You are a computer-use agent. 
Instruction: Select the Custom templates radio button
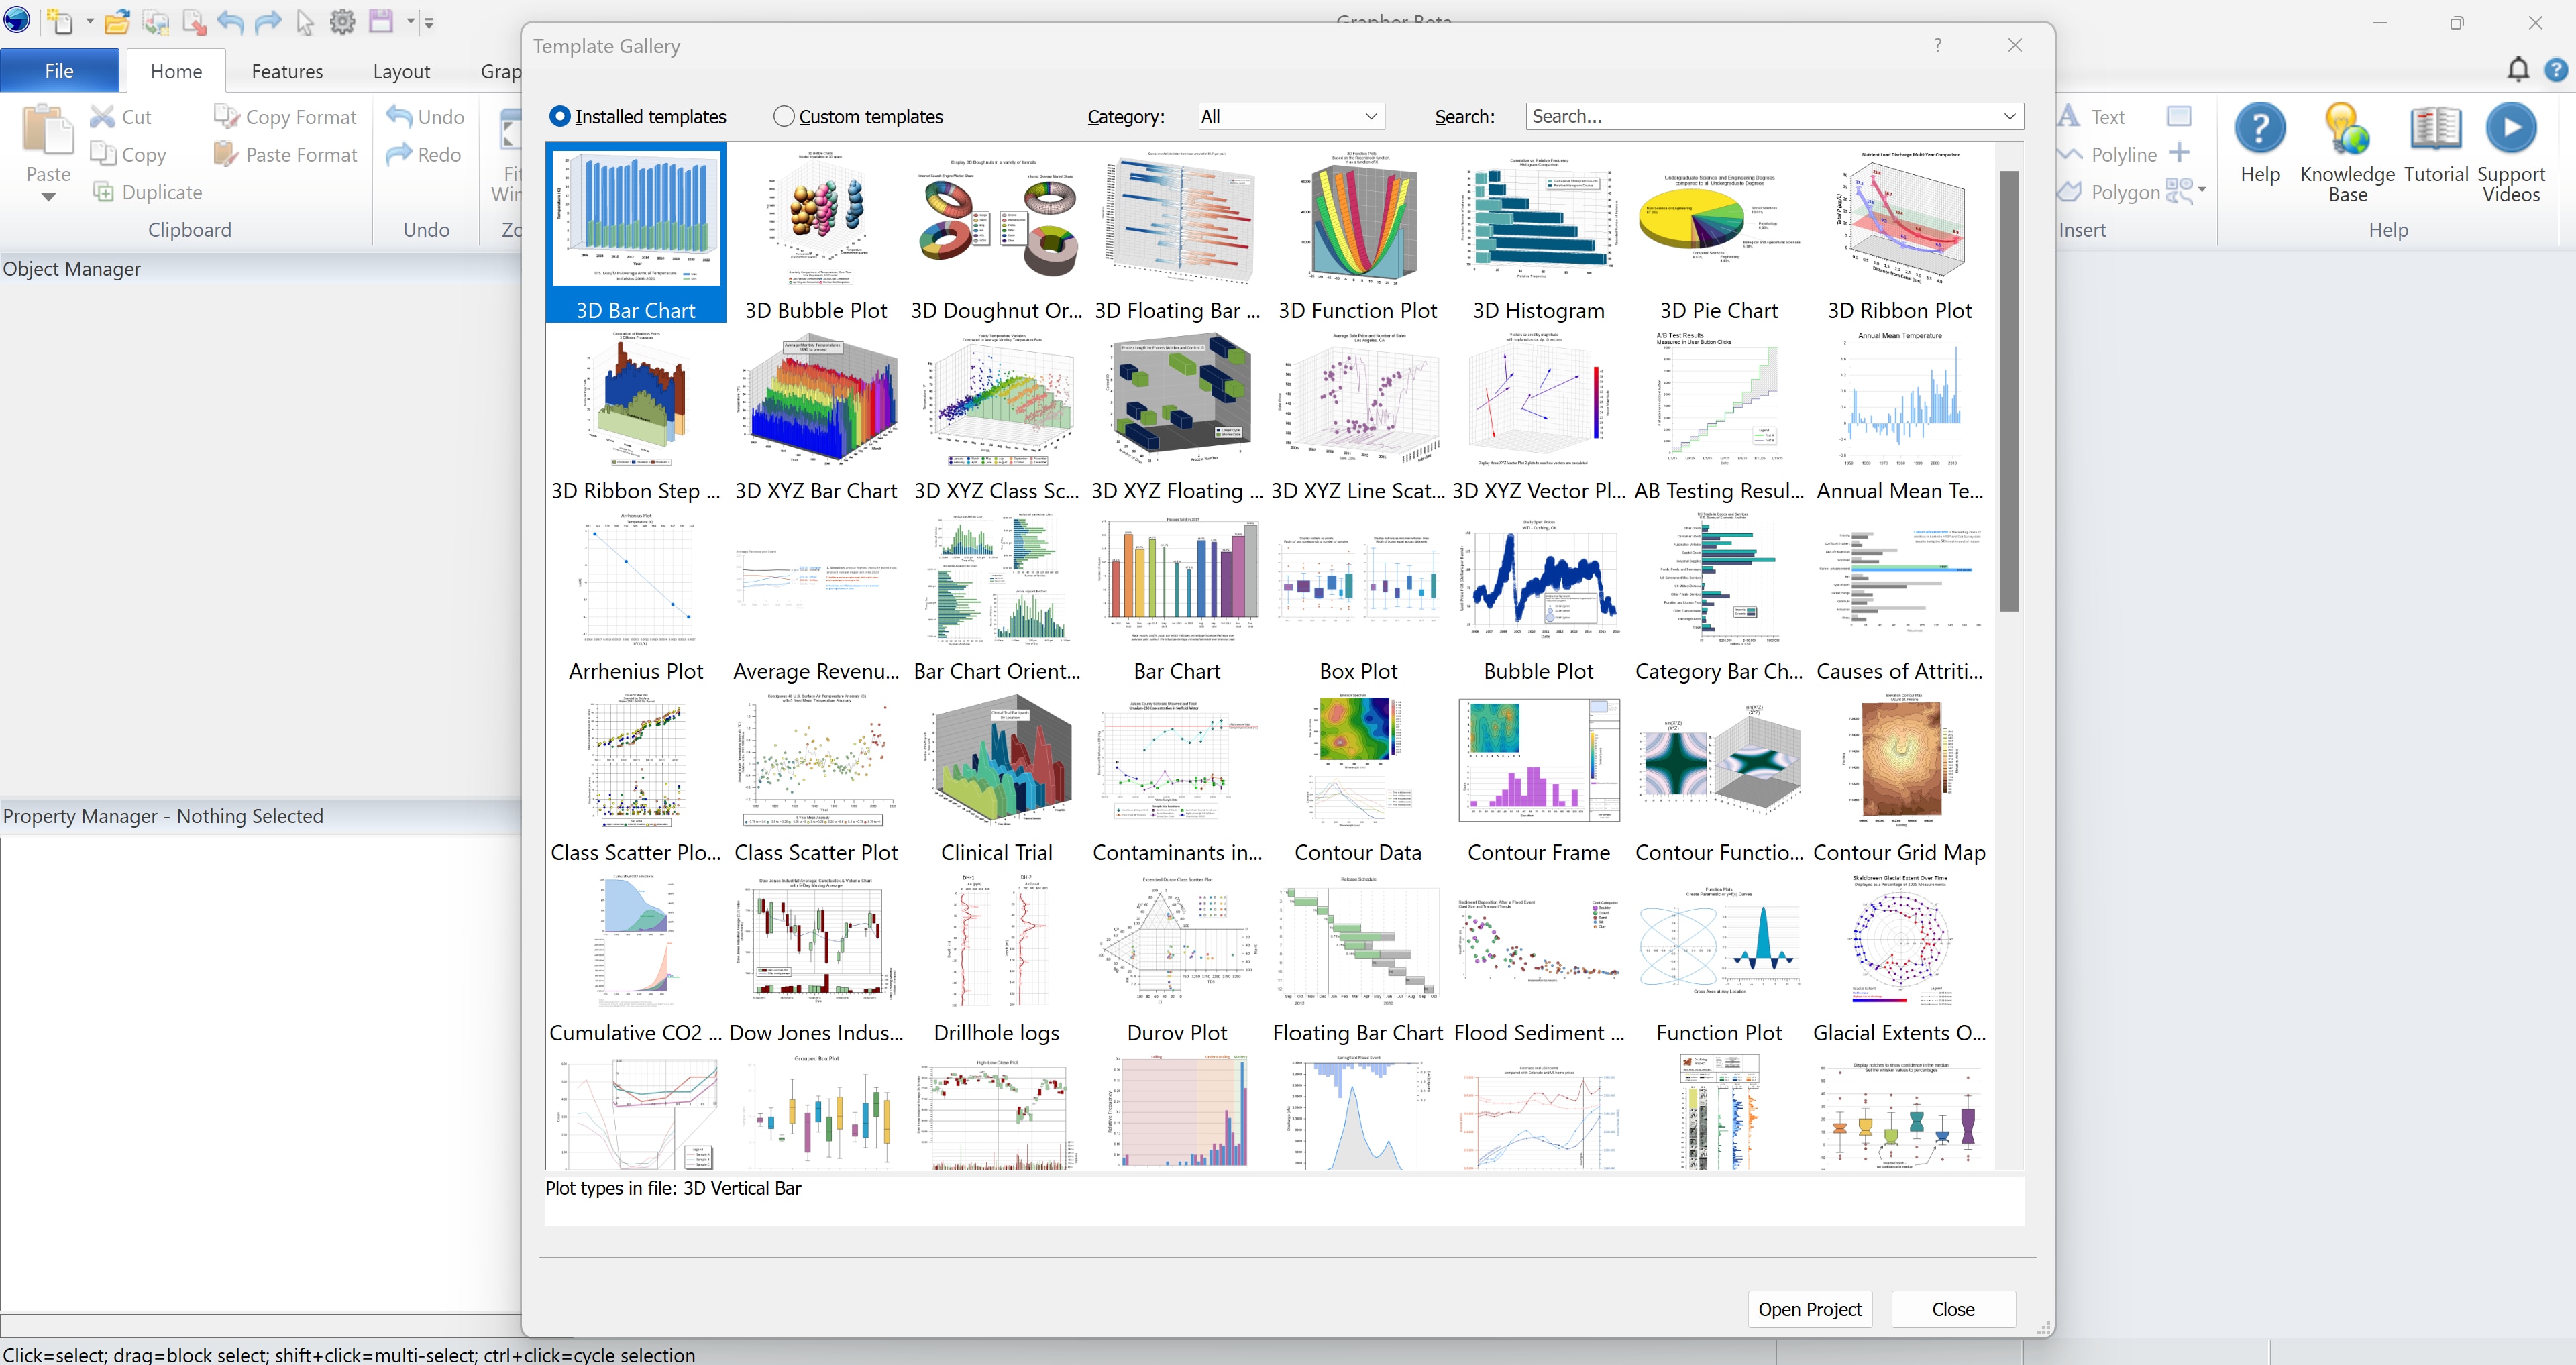pos(784,117)
